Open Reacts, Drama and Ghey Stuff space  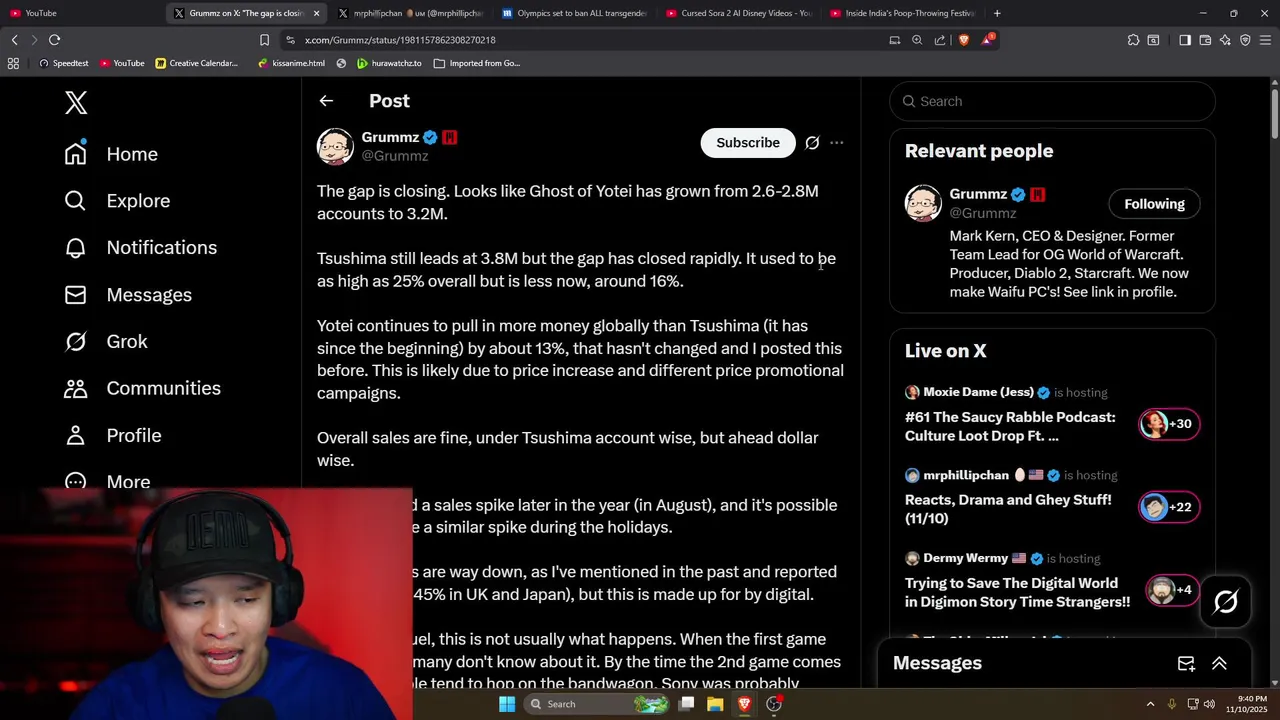pyautogui.click(x=1008, y=509)
